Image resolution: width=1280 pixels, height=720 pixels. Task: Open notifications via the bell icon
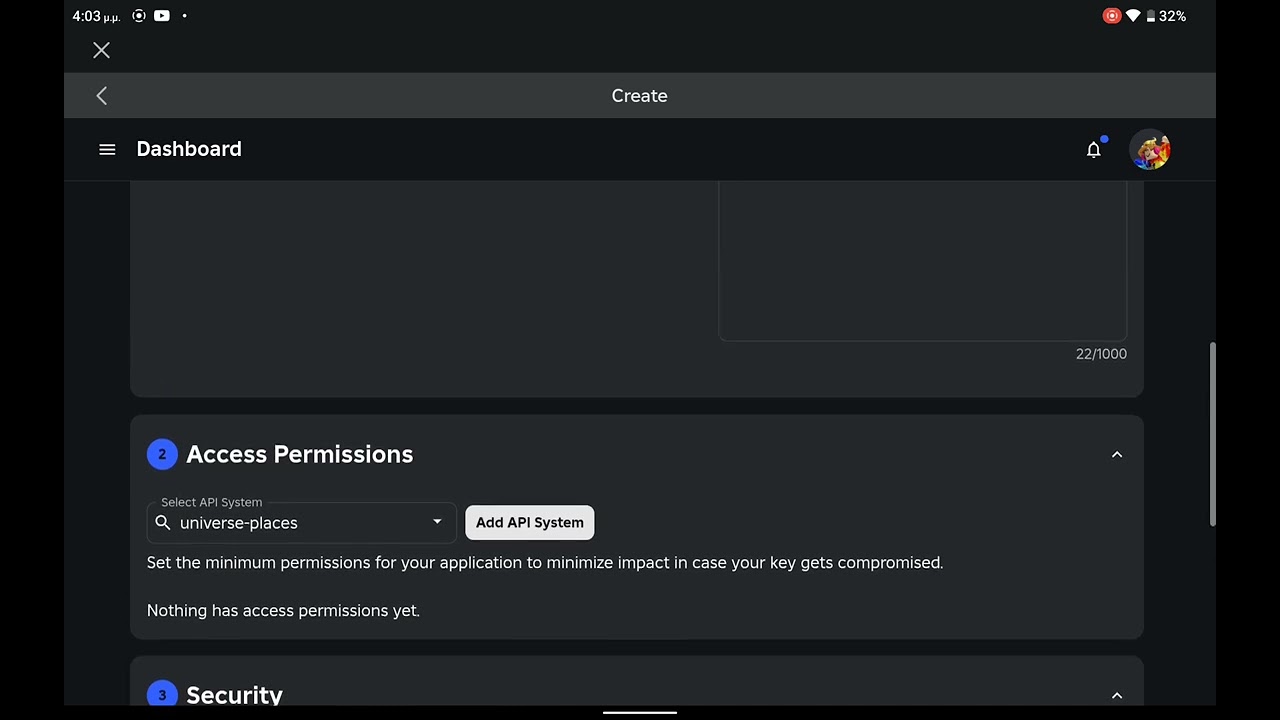click(1094, 149)
